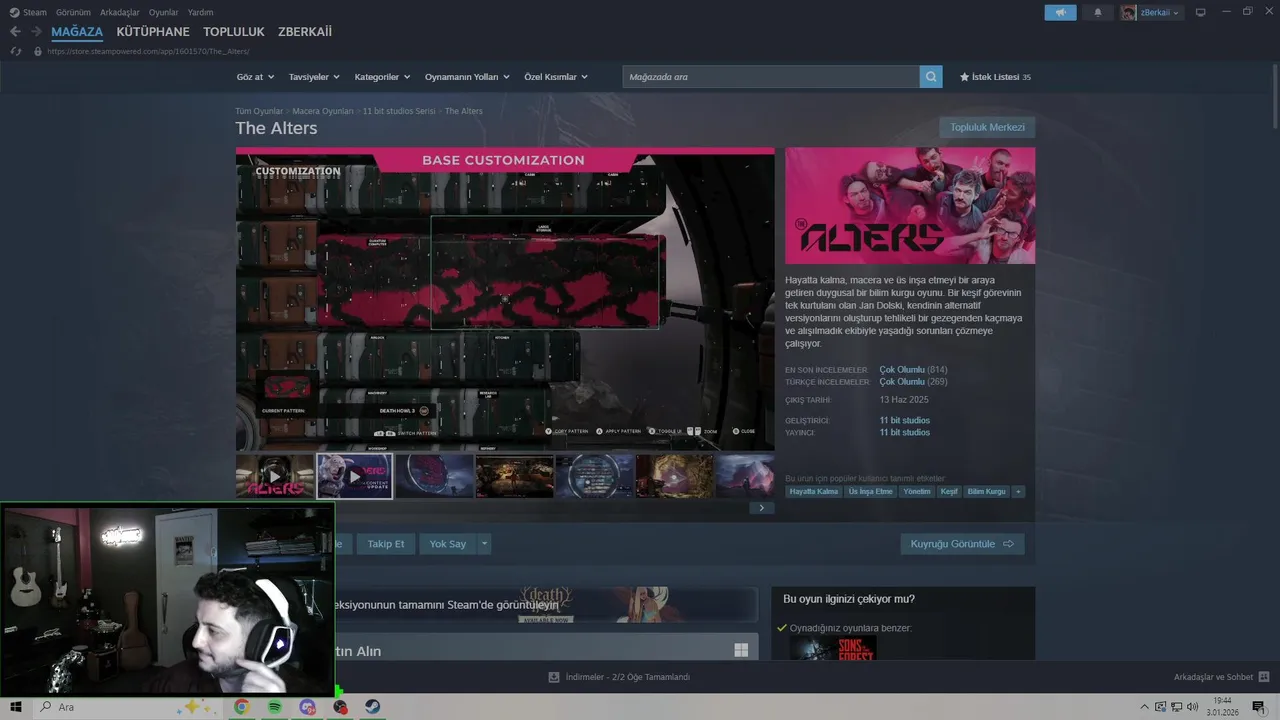Open the dropdown arrow next to Yok Say
The height and width of the screenshot is (720, 1280).
coord(484,544)
